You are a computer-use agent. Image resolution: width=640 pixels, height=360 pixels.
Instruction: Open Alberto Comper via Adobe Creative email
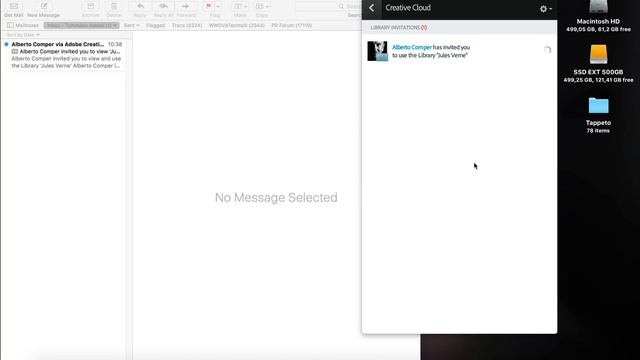pos(66,55)
